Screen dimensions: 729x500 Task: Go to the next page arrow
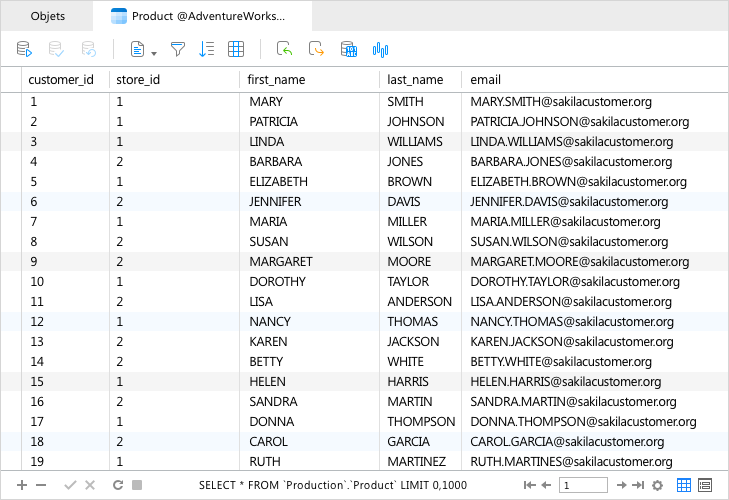622,485
